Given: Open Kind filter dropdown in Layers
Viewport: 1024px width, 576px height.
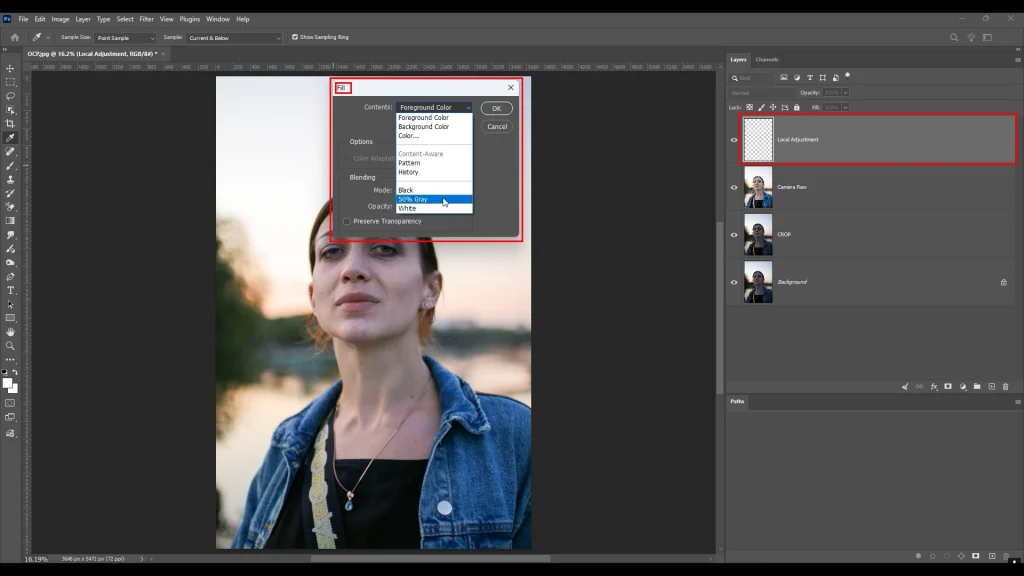Looking at the screenshot, I should 751,78.
